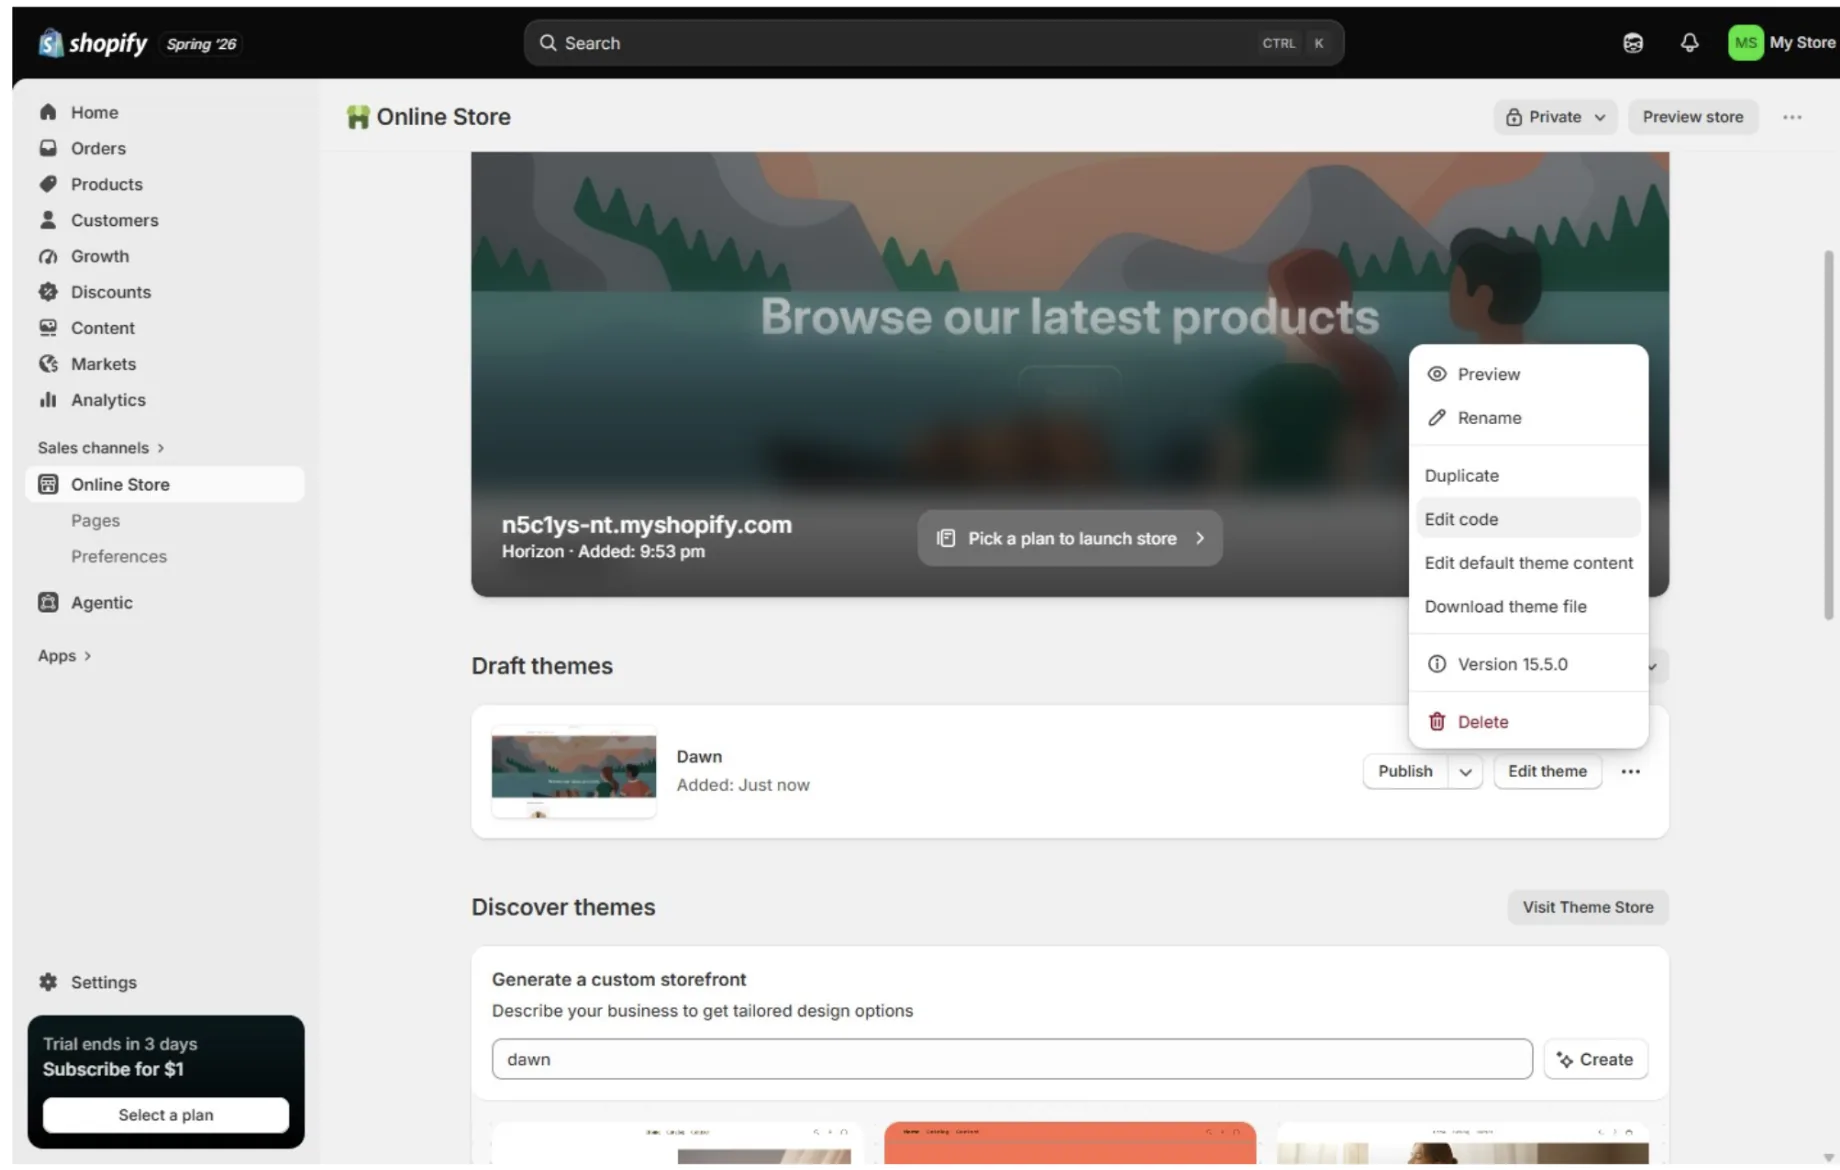Click the Create storefront button
Screen dimensions: 1840x1170
(1595, 1059)
